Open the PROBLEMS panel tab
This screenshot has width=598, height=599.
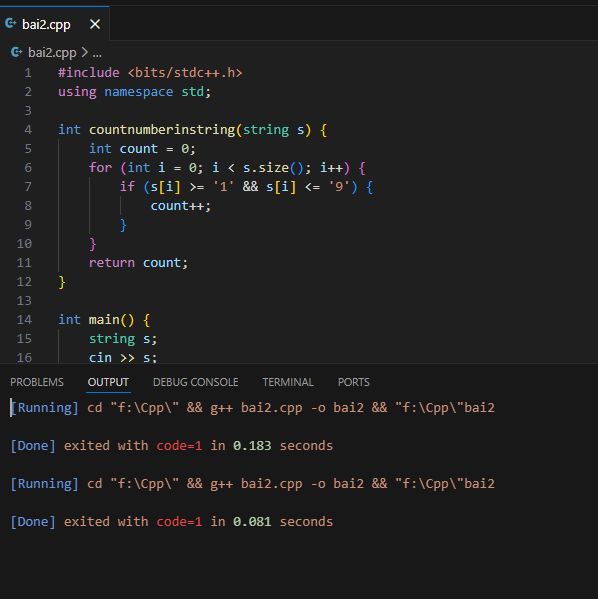click(37, 382)
